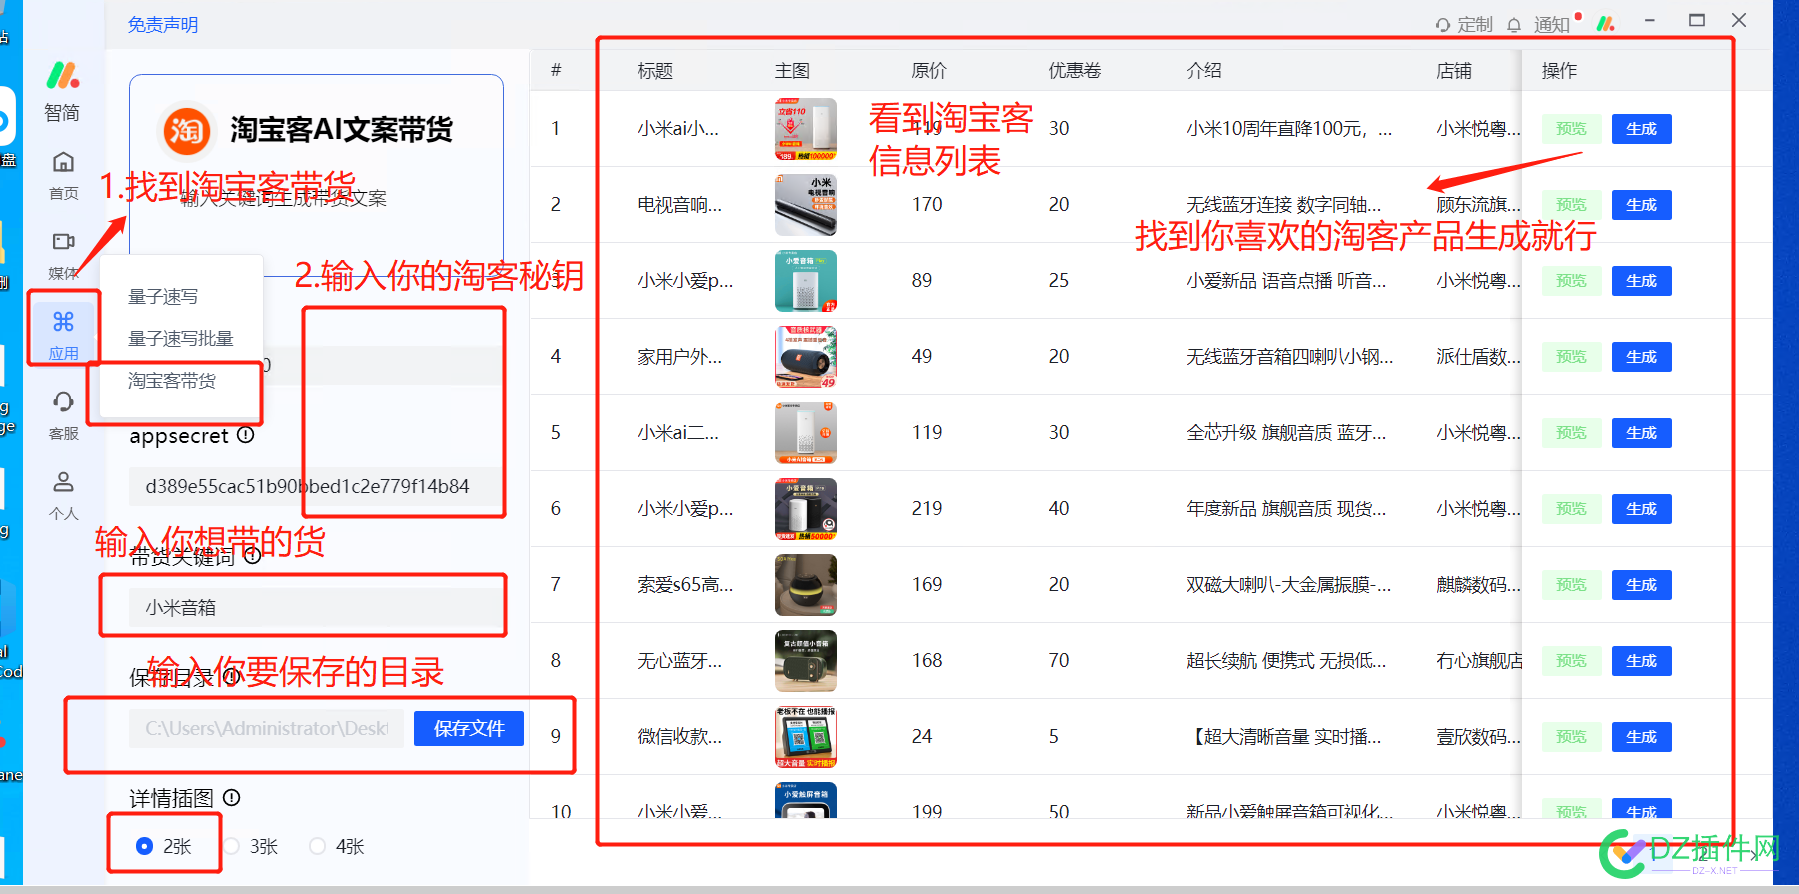1799x894 pixels.
Task: Click 预览 for 家用户外 row
Action: (x=1571, y=357)
